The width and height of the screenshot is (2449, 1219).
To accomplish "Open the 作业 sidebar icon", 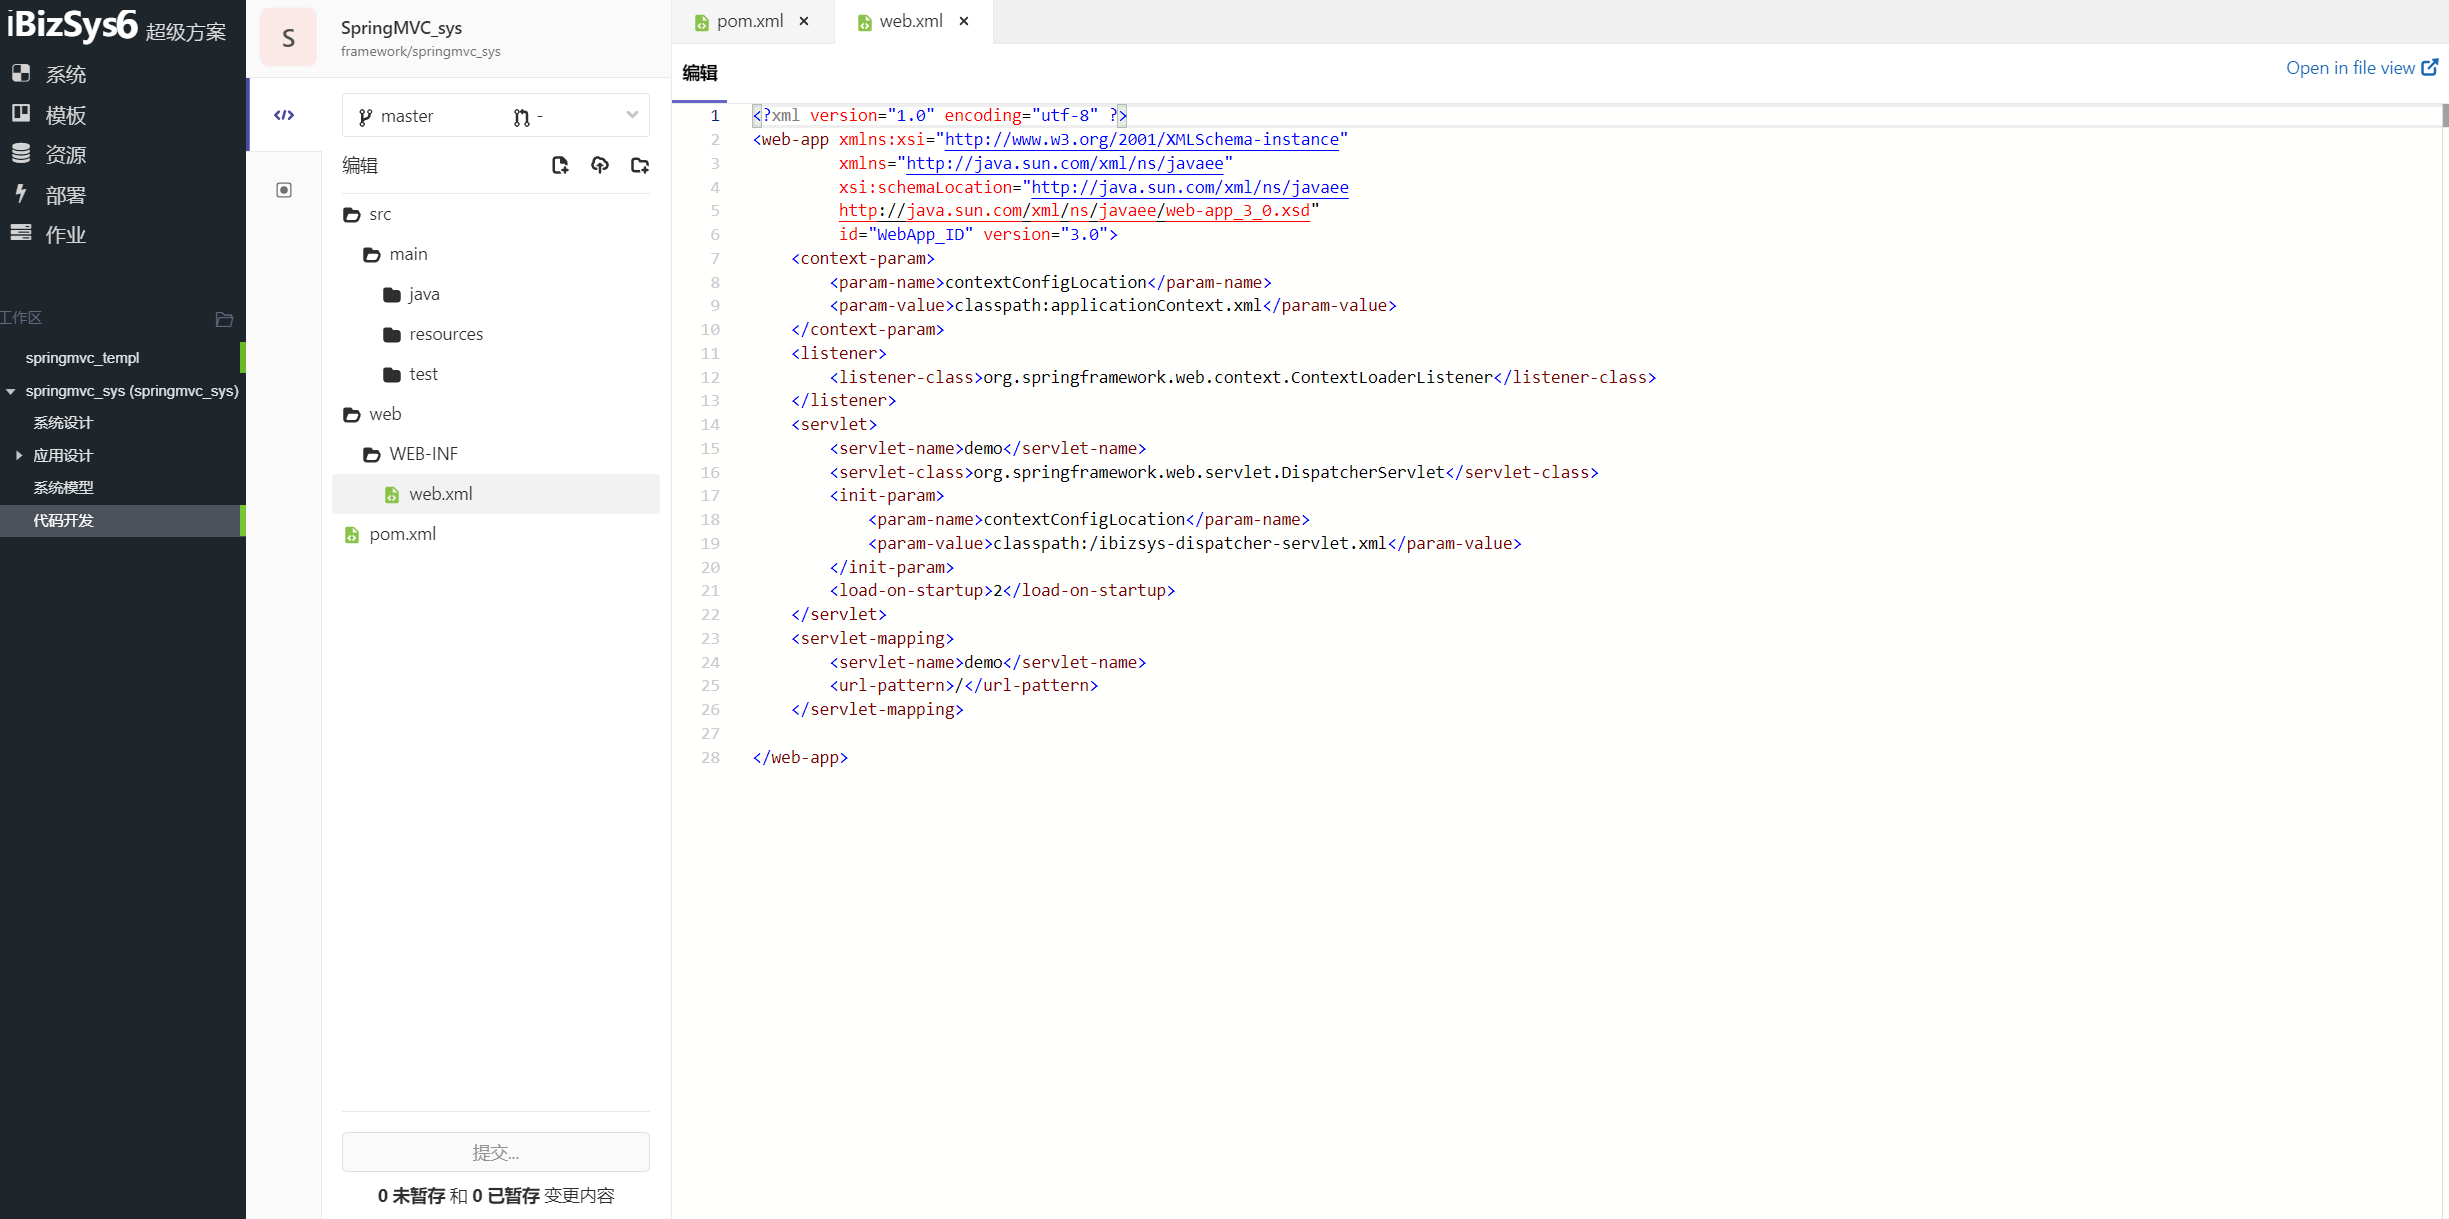I will [21, 234].
